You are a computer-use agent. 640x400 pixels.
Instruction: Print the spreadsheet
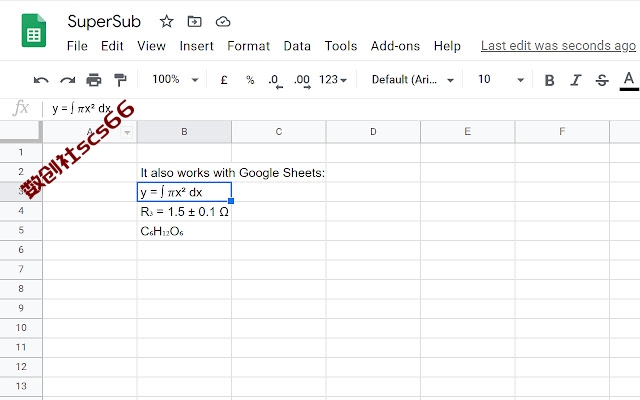pos(94,80)
